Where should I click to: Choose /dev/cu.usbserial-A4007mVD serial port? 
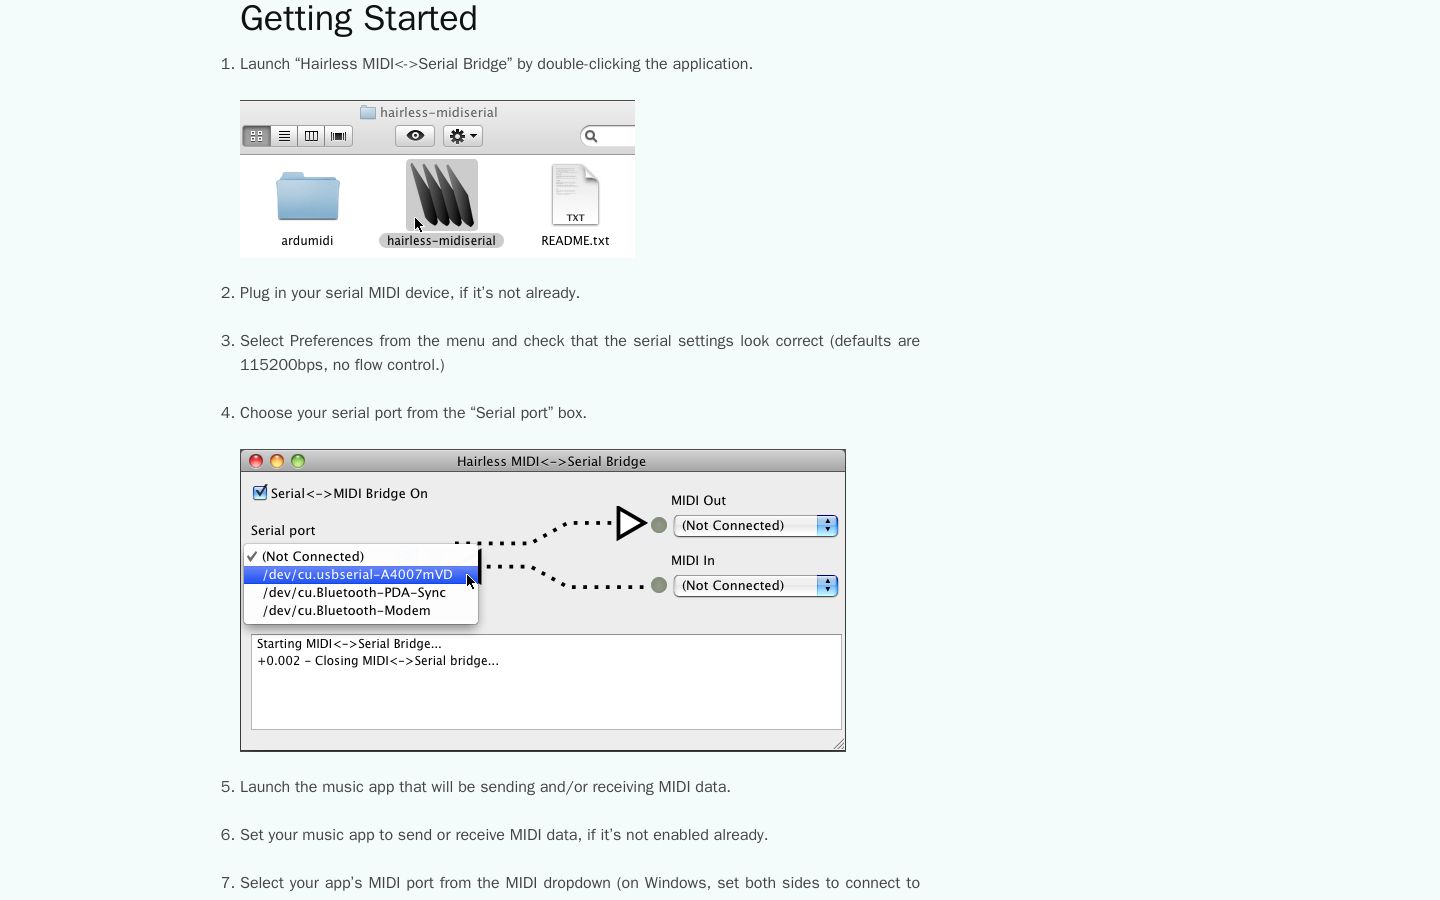[361, 575]
